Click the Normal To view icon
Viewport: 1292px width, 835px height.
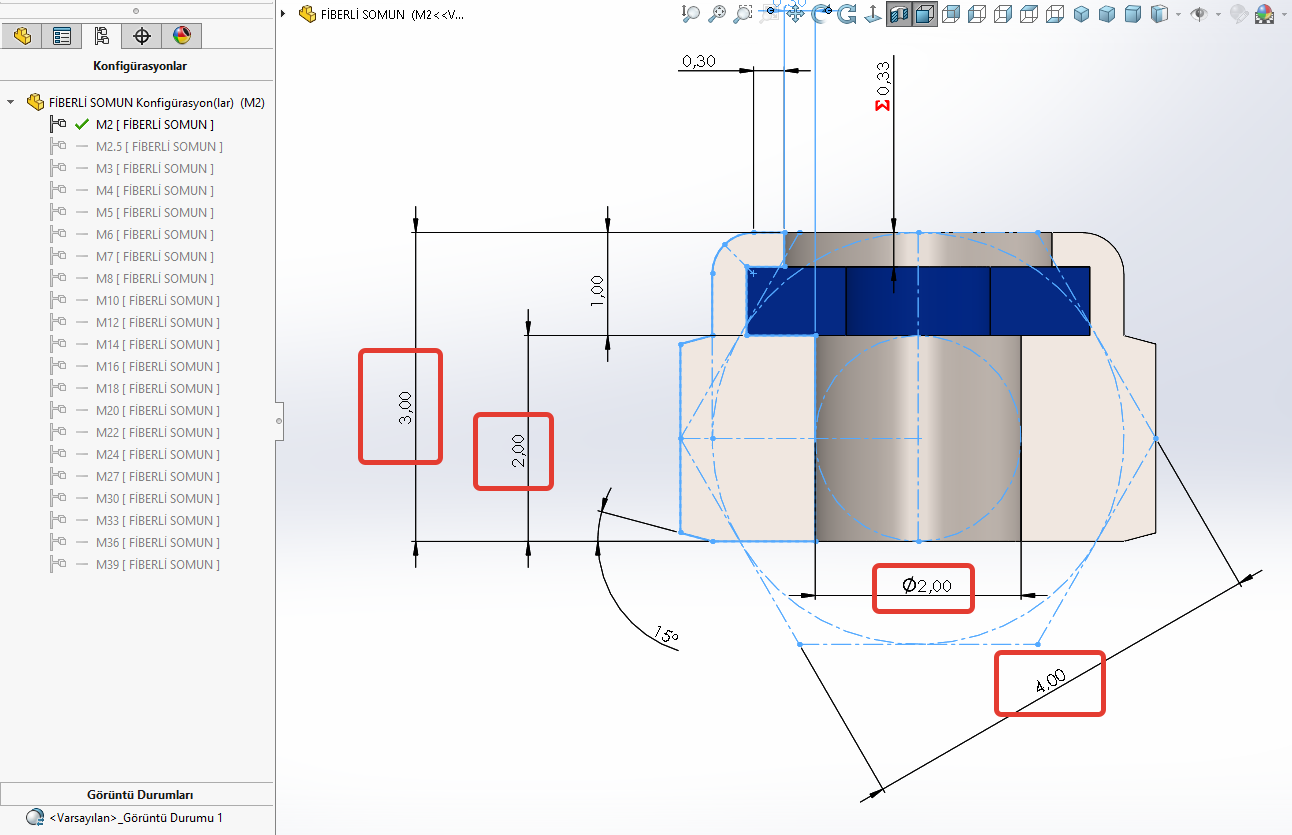coord(872,14)
